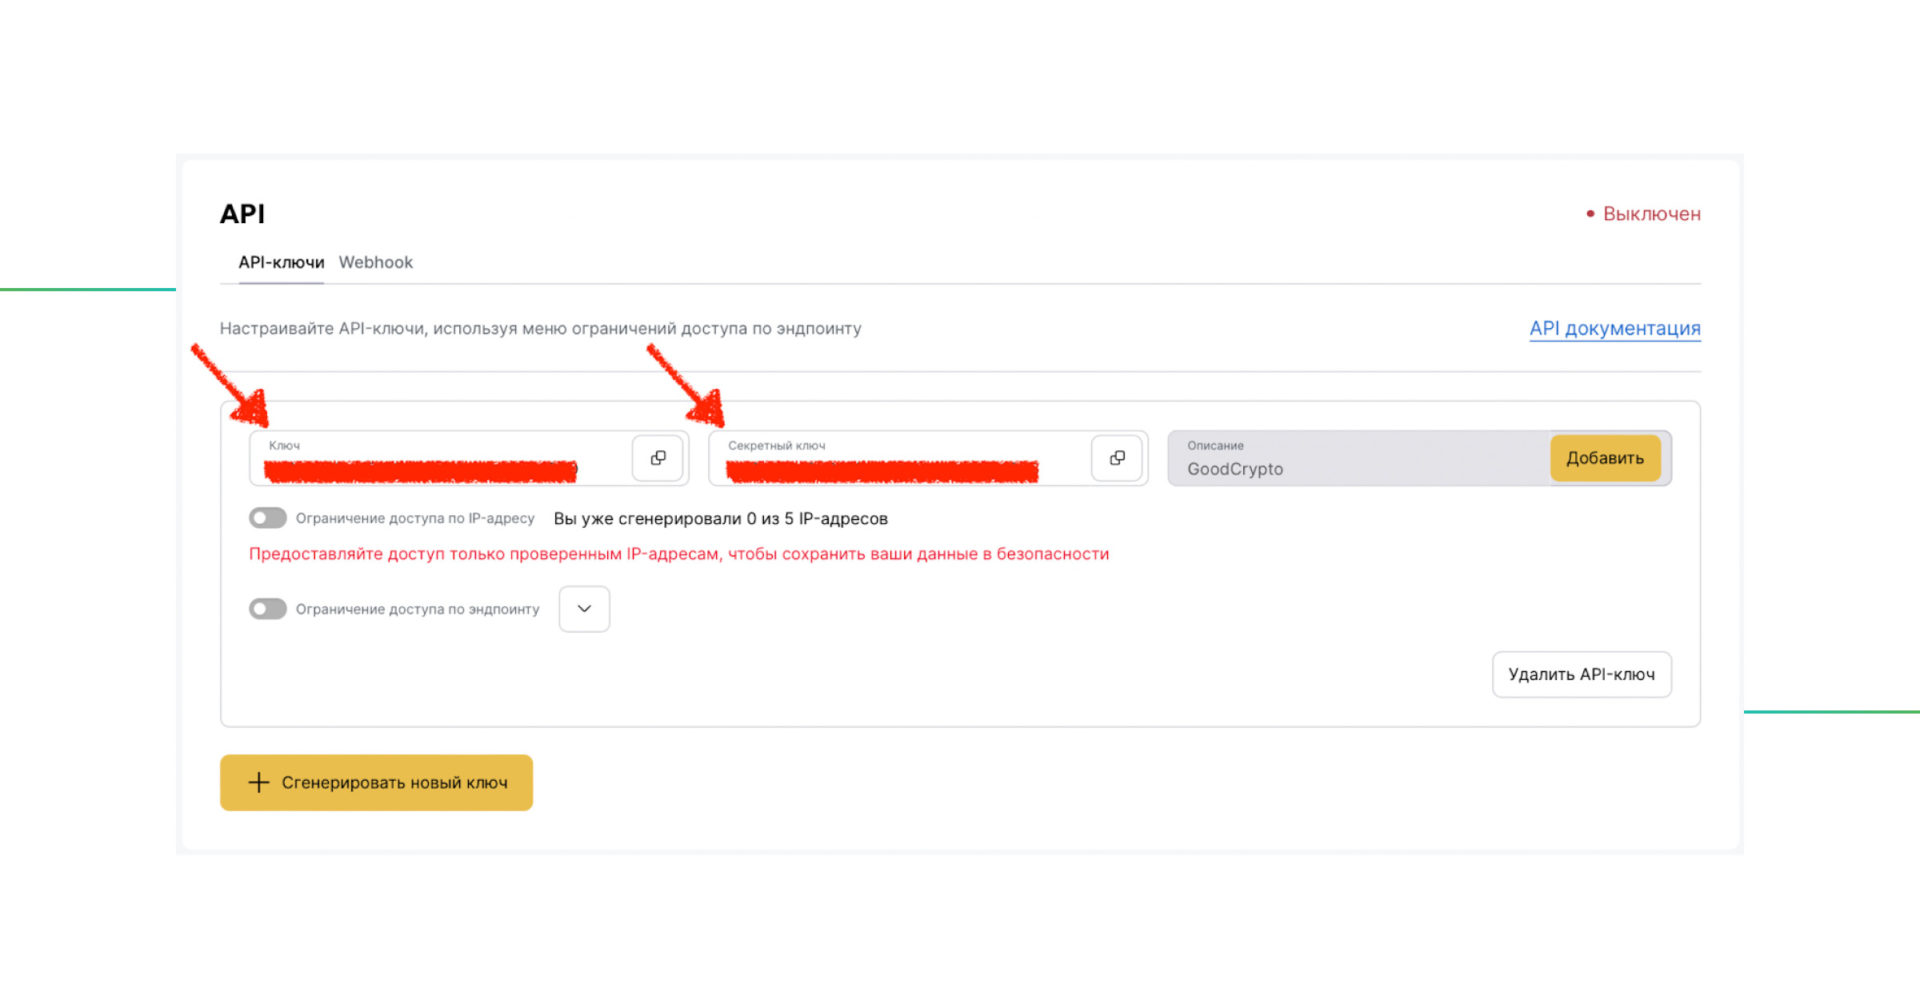The image size is (1920, 1008).
Task: Click the red Выключен status dot
Action: (1590, 214)
